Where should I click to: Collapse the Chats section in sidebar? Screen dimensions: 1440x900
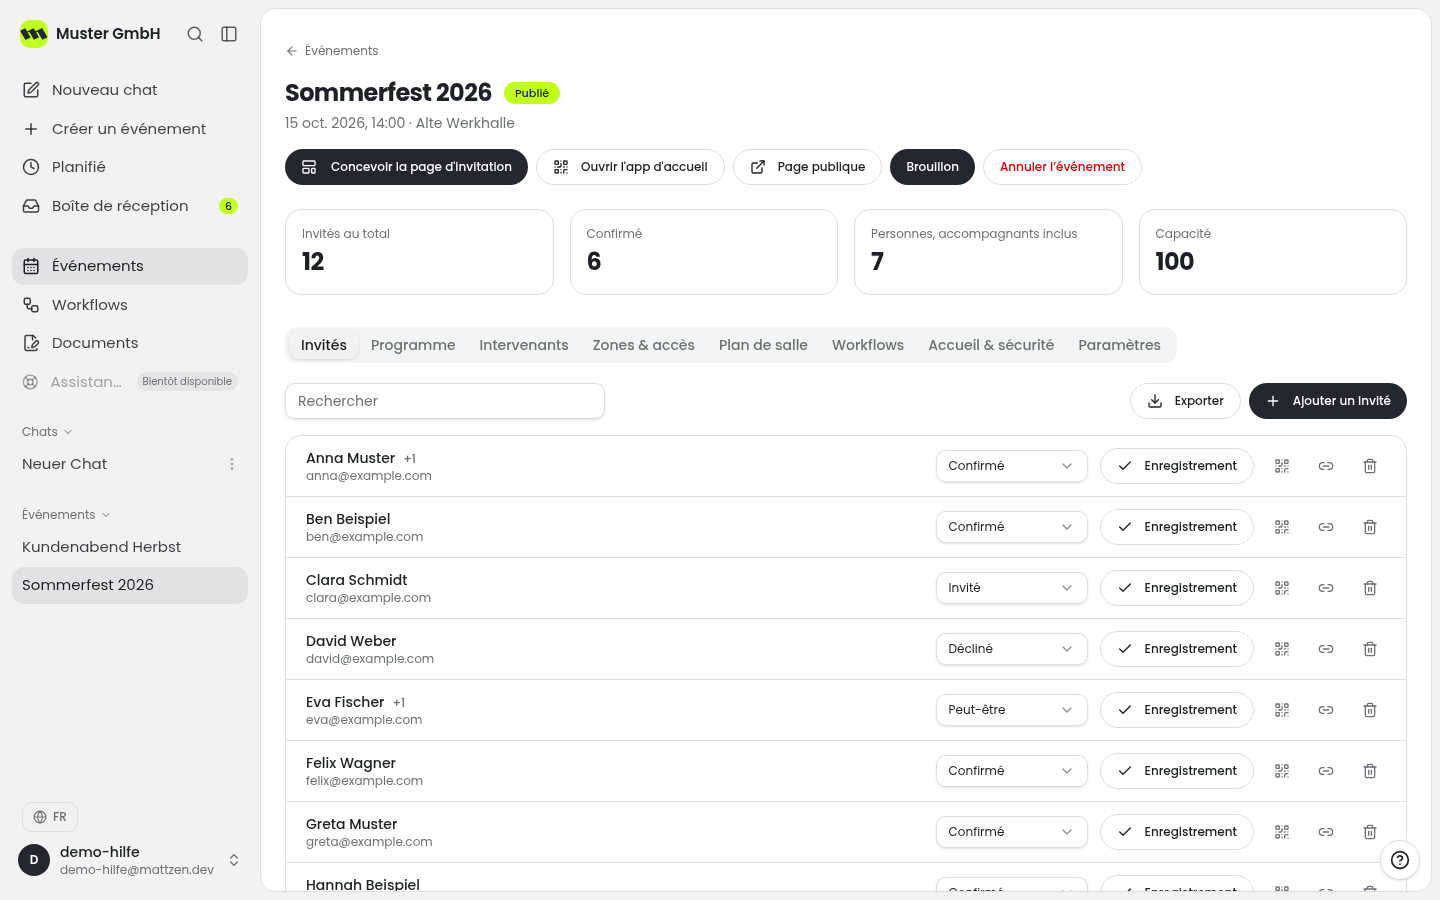[x=47, y=432]
